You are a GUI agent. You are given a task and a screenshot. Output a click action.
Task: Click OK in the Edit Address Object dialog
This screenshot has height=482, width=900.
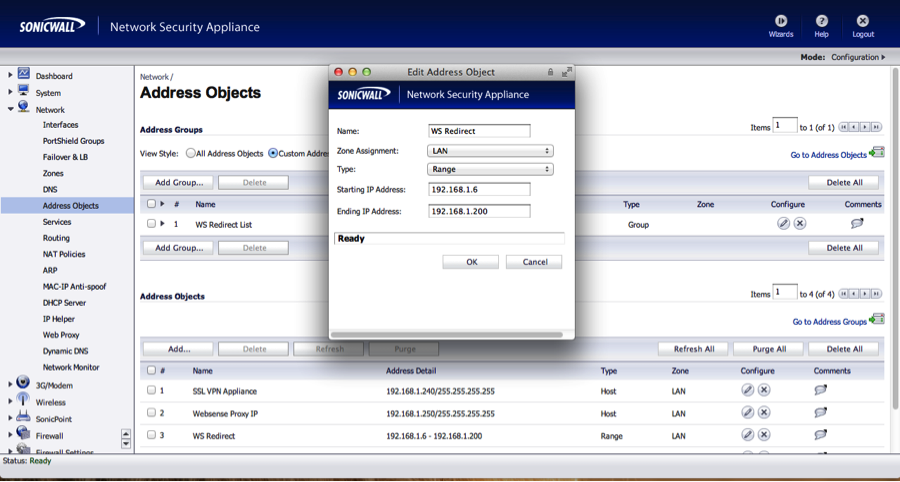[471, 262]
